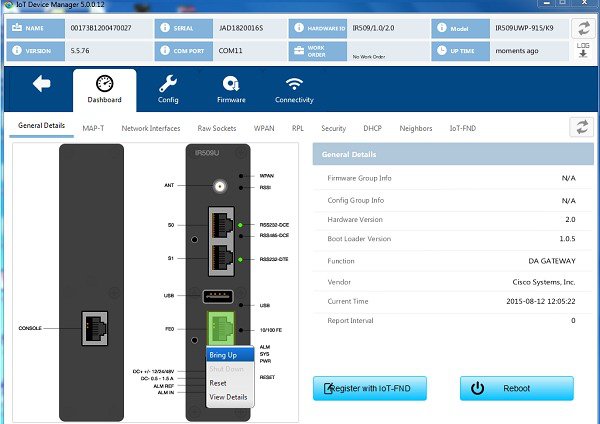Click the Model info icon
Viewport: 600px width, 424px height.
442,28
